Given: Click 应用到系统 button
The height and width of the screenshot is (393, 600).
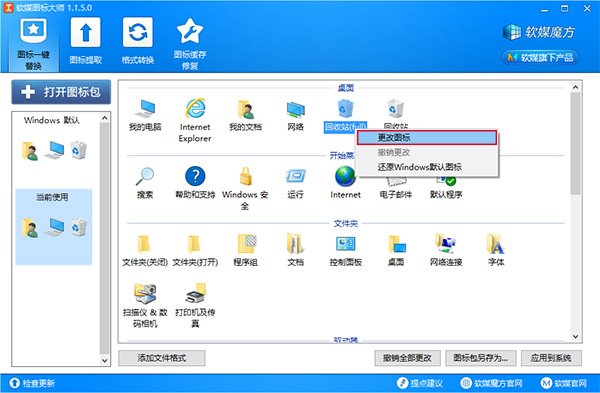Looking at the screenshot, I should 551,358.
